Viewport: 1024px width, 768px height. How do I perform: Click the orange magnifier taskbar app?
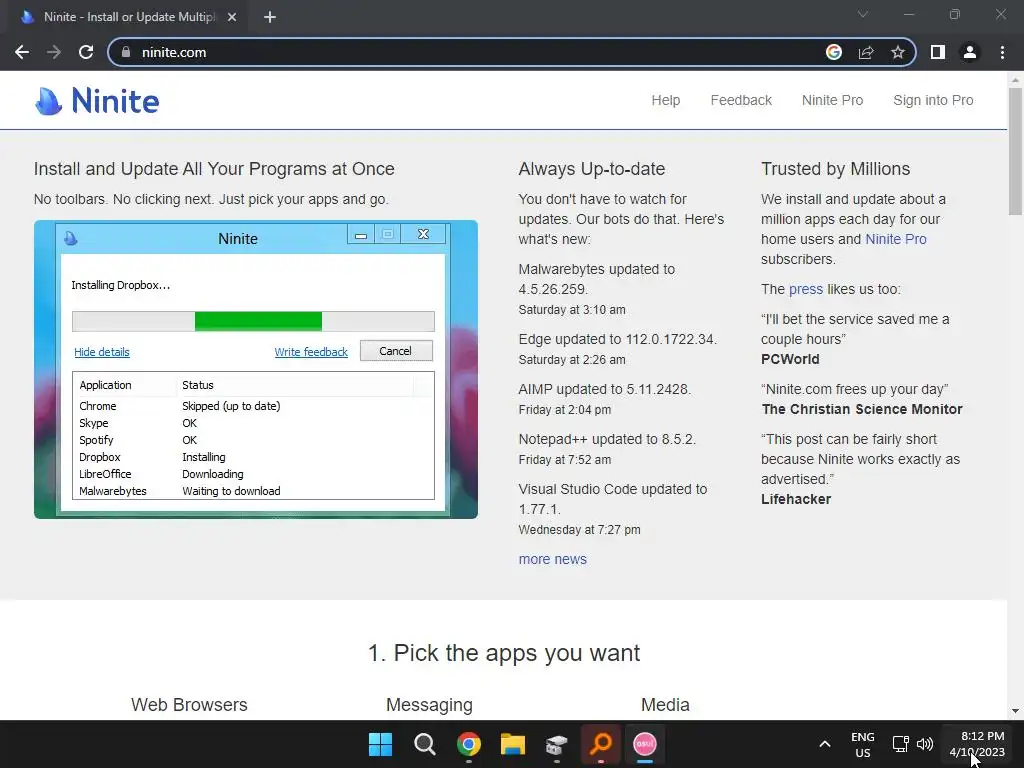(601, 744)
